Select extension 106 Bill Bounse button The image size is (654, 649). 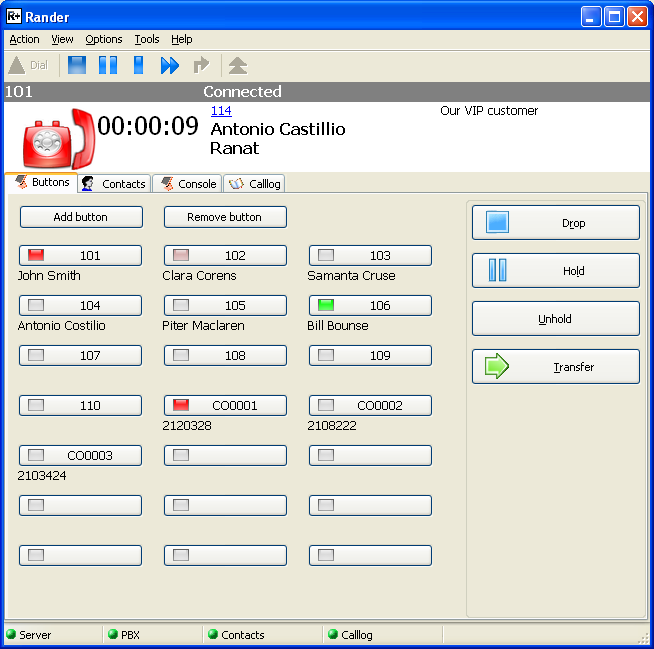click(369, 305)
